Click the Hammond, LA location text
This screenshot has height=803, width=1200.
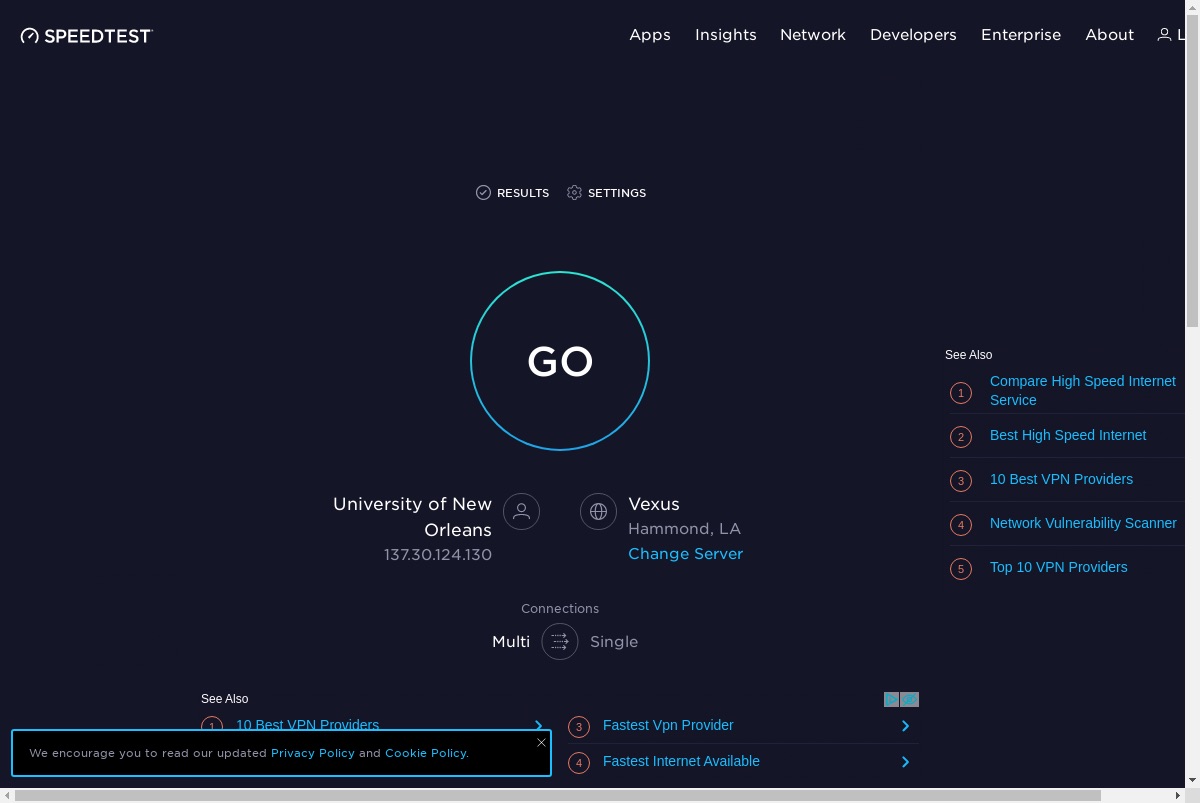pyautogui.click(x=684, y=529)
